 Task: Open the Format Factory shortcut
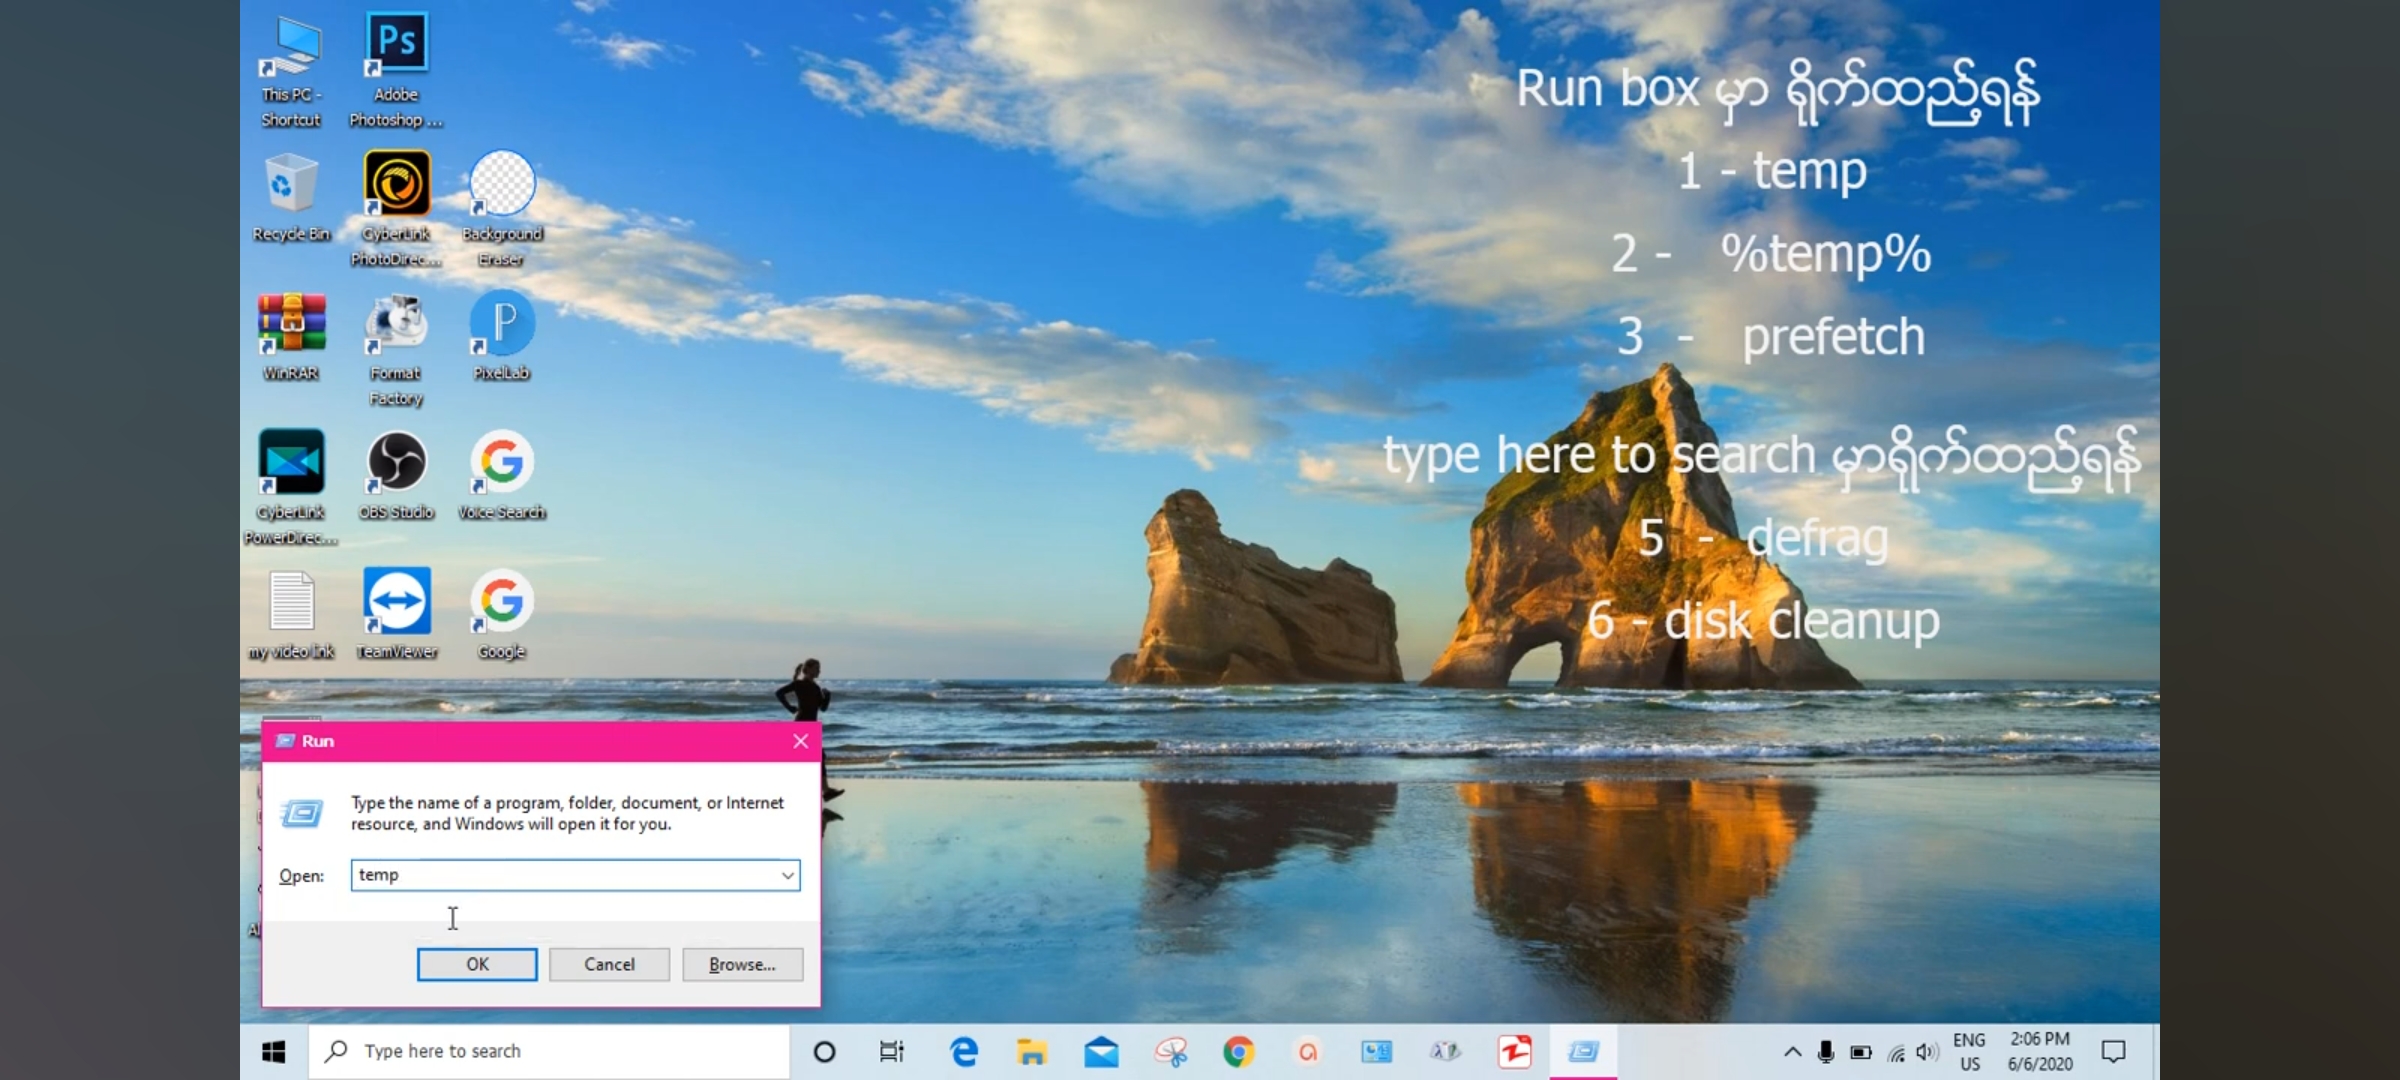tap(396, 324)
